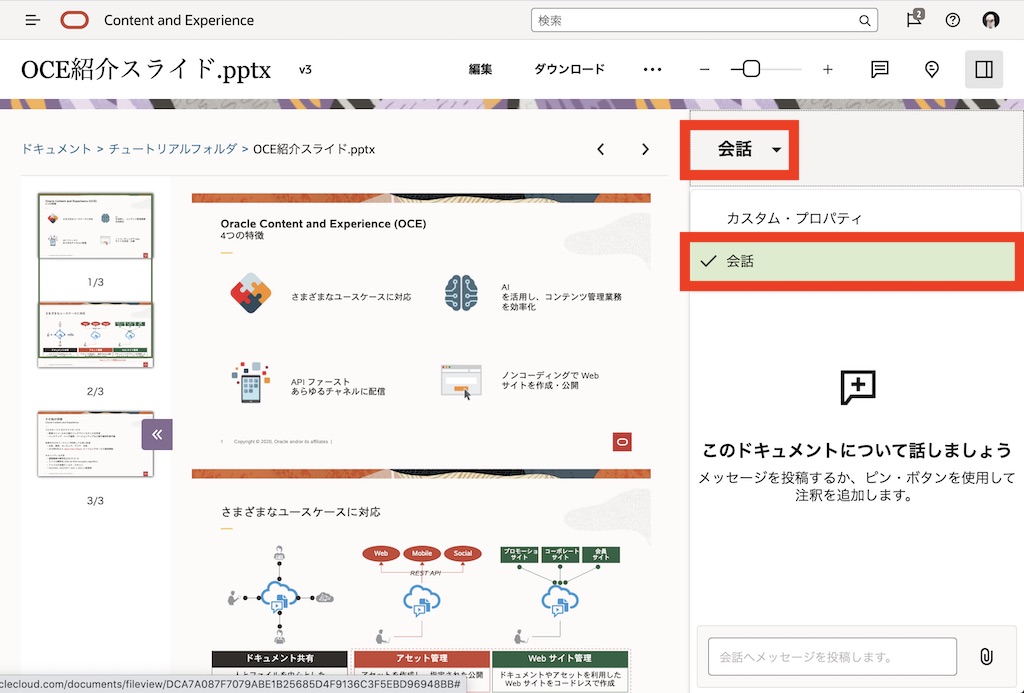Click the Oracle logo in the header
The height and width of the screenshot is (693, 1024).
pos(74,19)
